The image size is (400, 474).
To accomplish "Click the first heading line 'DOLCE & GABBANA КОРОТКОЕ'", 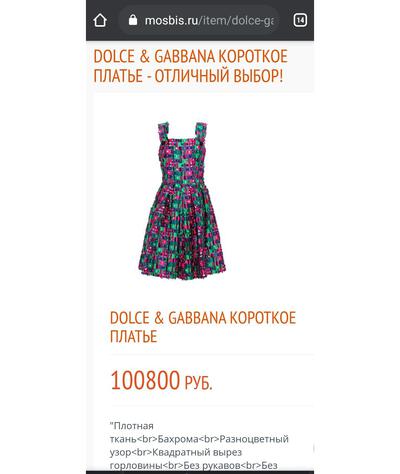I will point(190,57).
